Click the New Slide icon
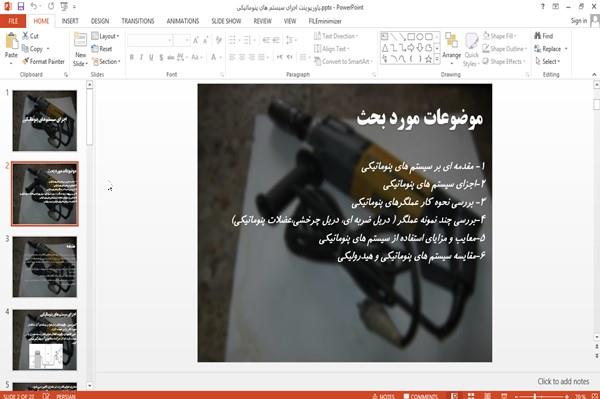Image resolution: width=600 pixels, height=399 pixels. (x=80, y=41)
